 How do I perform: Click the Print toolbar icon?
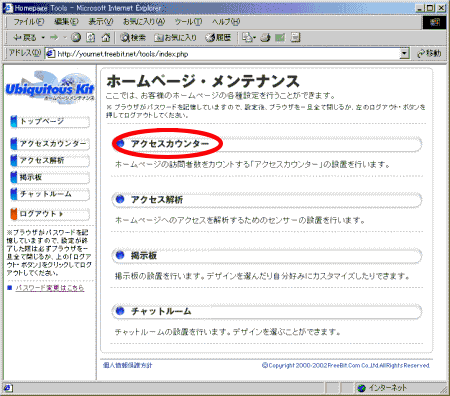[x=265, y=38]
